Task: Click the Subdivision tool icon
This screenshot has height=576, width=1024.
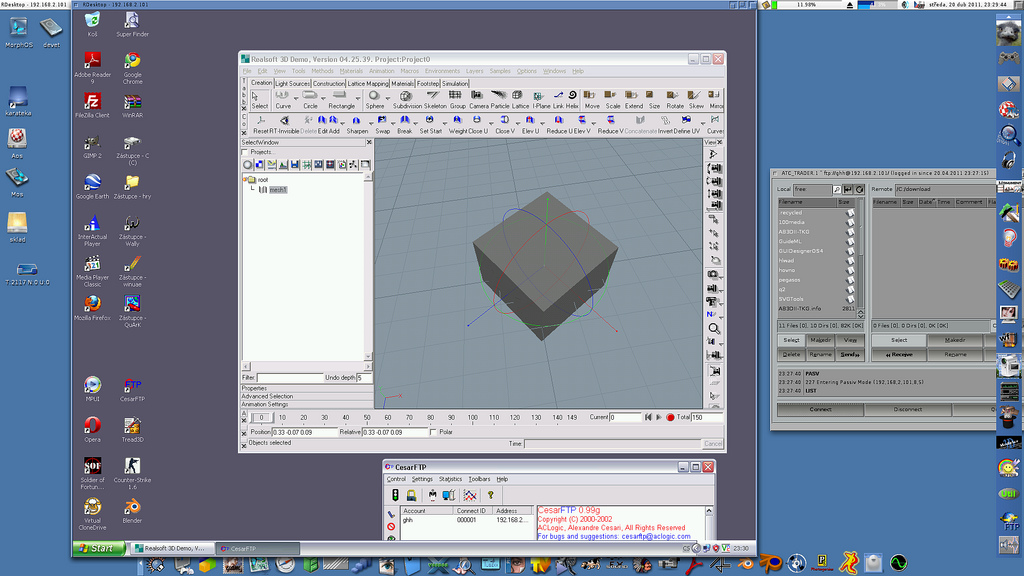Action: [407, 98]
